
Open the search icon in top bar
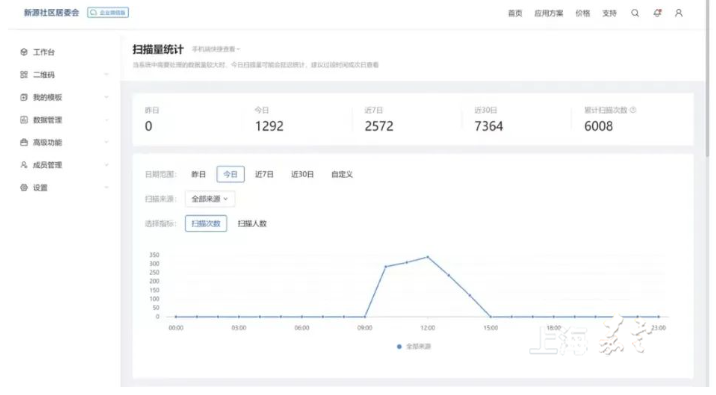(x=635, y=13)
